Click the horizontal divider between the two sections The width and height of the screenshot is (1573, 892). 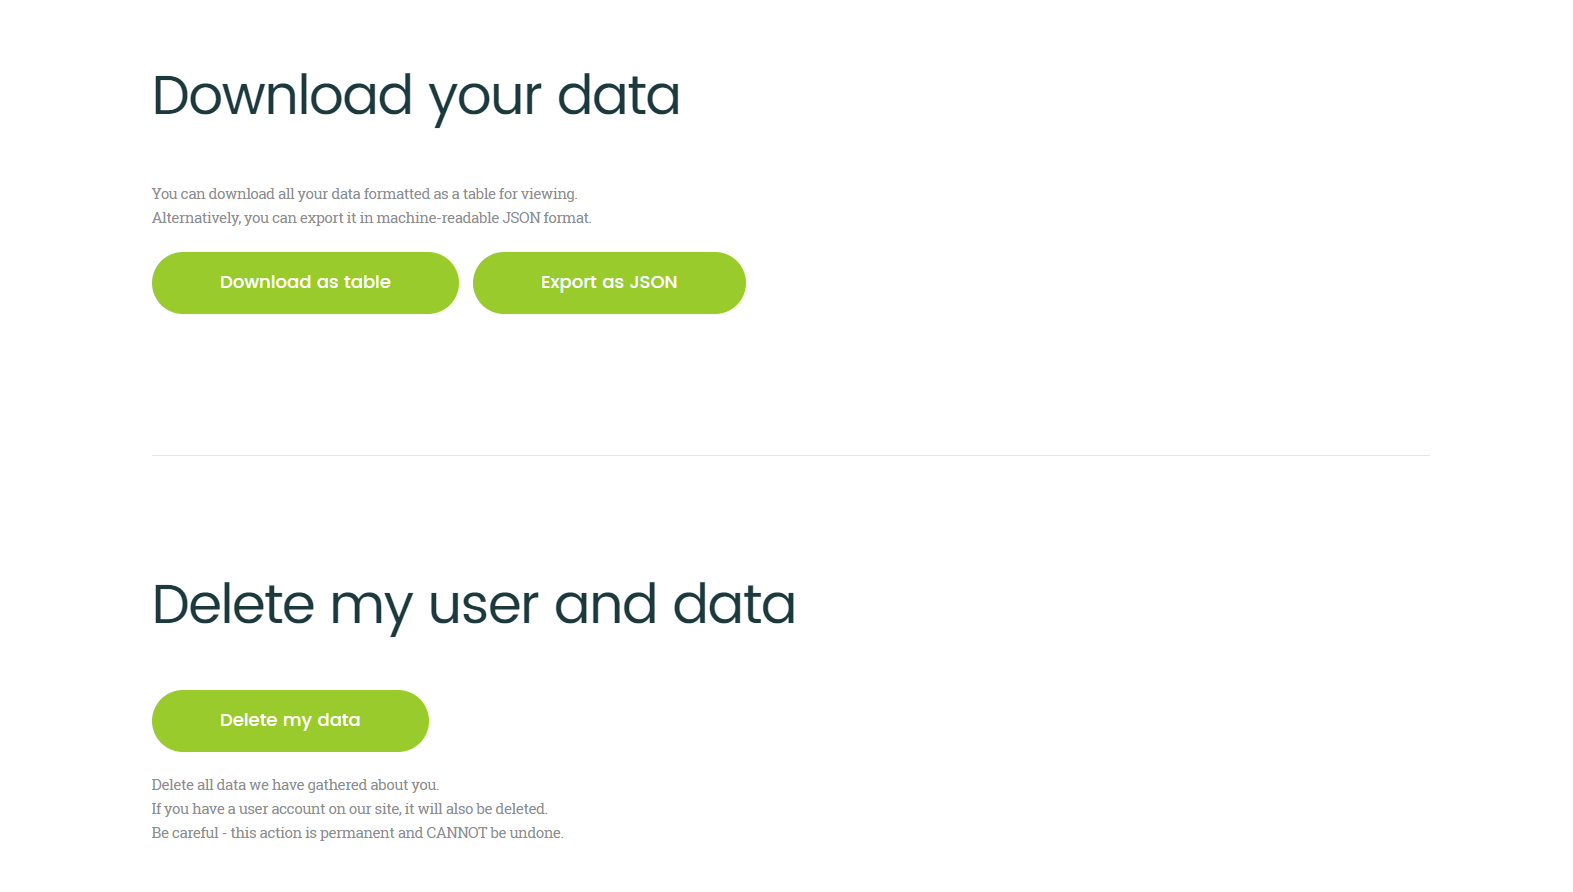790,456
